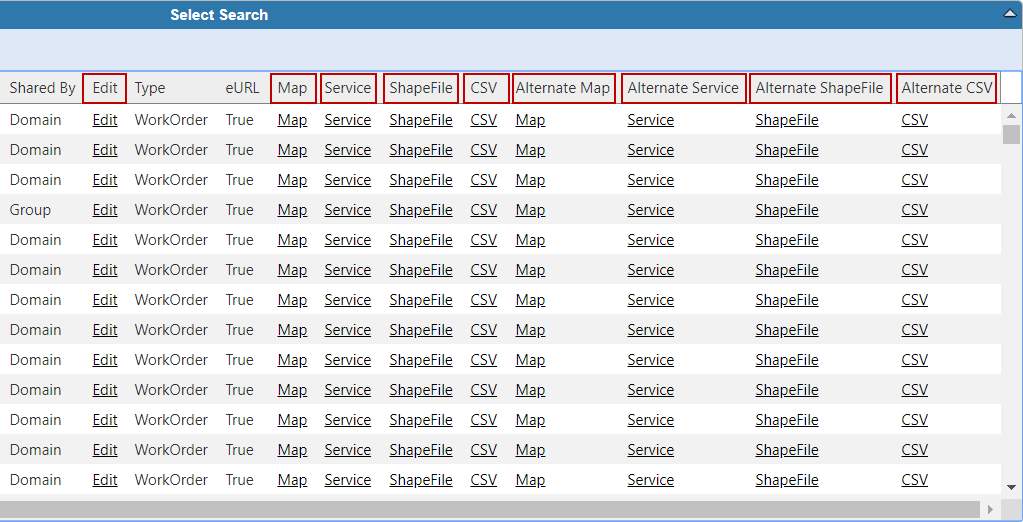Viewport: 1023px width, 522px height.
Task: Click the first row's Edit link
Action: [105, 120]
